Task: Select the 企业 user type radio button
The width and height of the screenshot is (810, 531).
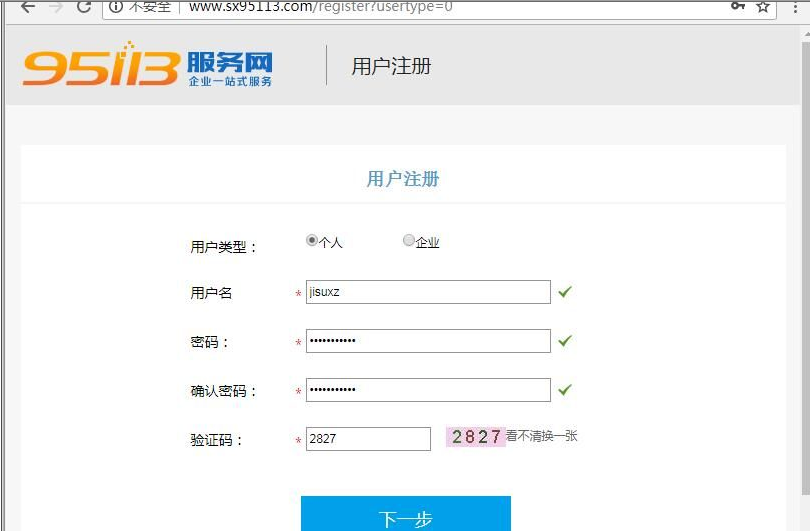Action: click(x=408, y=241)
